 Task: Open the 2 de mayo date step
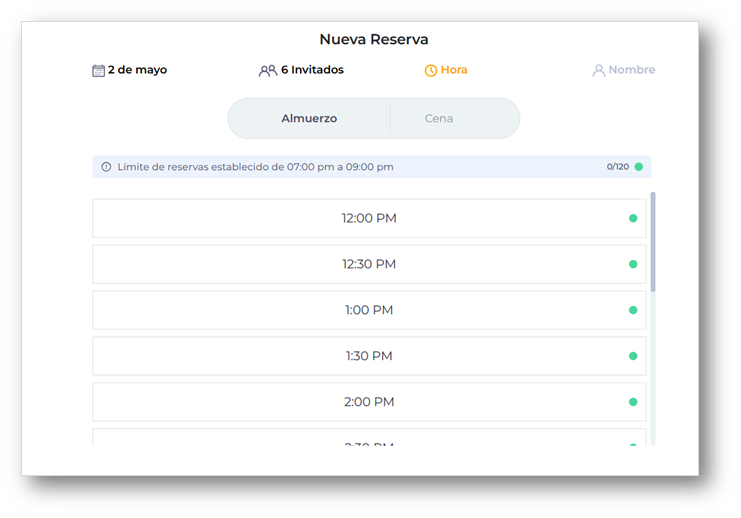137,70
